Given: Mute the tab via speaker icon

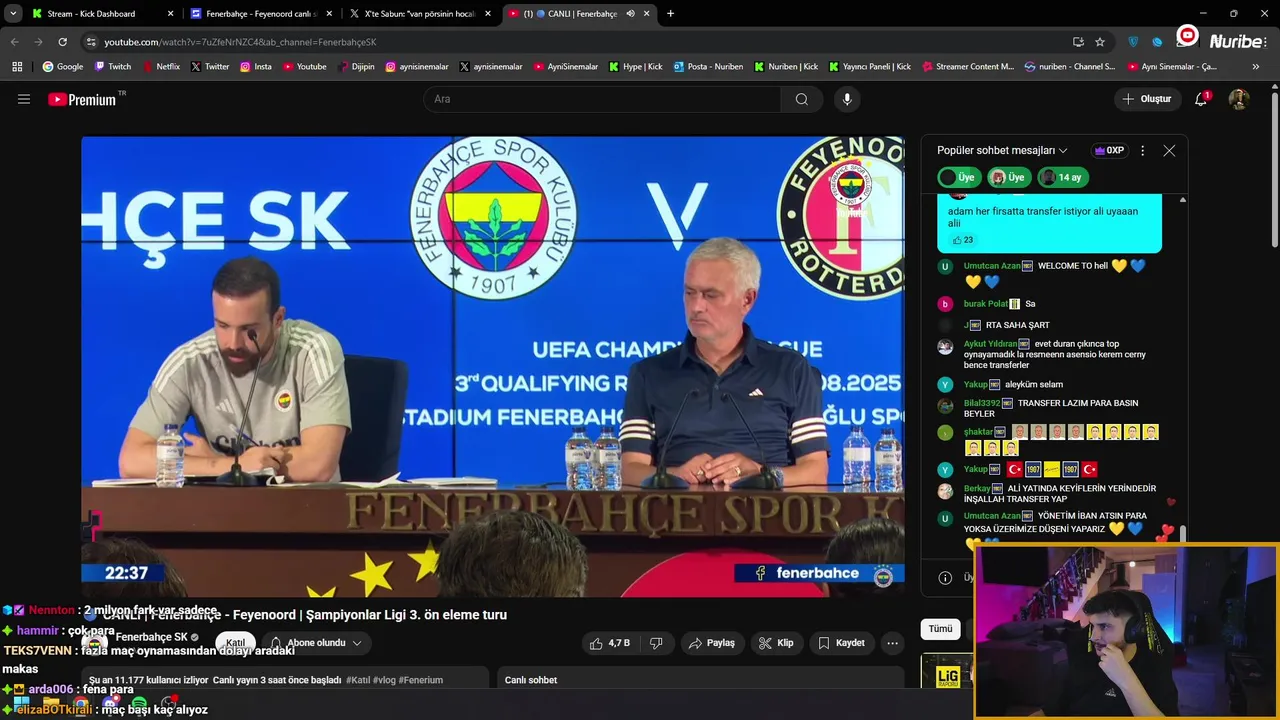Looking at the screenshot, I should [630, 14].
